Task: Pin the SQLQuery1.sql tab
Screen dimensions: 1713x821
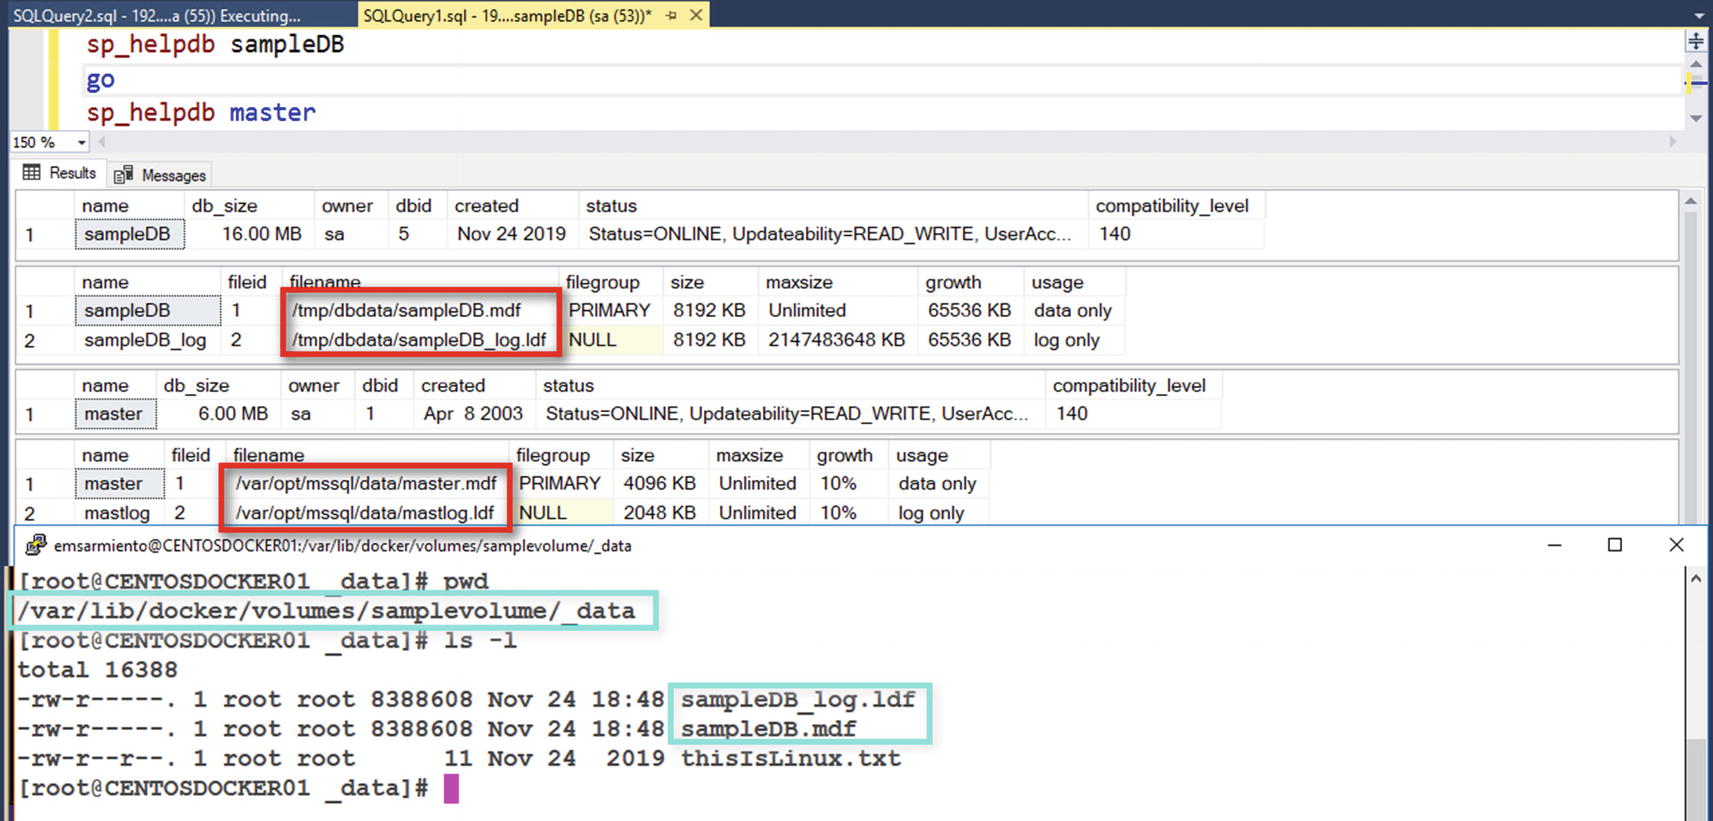Action: (x=671, y=15)
